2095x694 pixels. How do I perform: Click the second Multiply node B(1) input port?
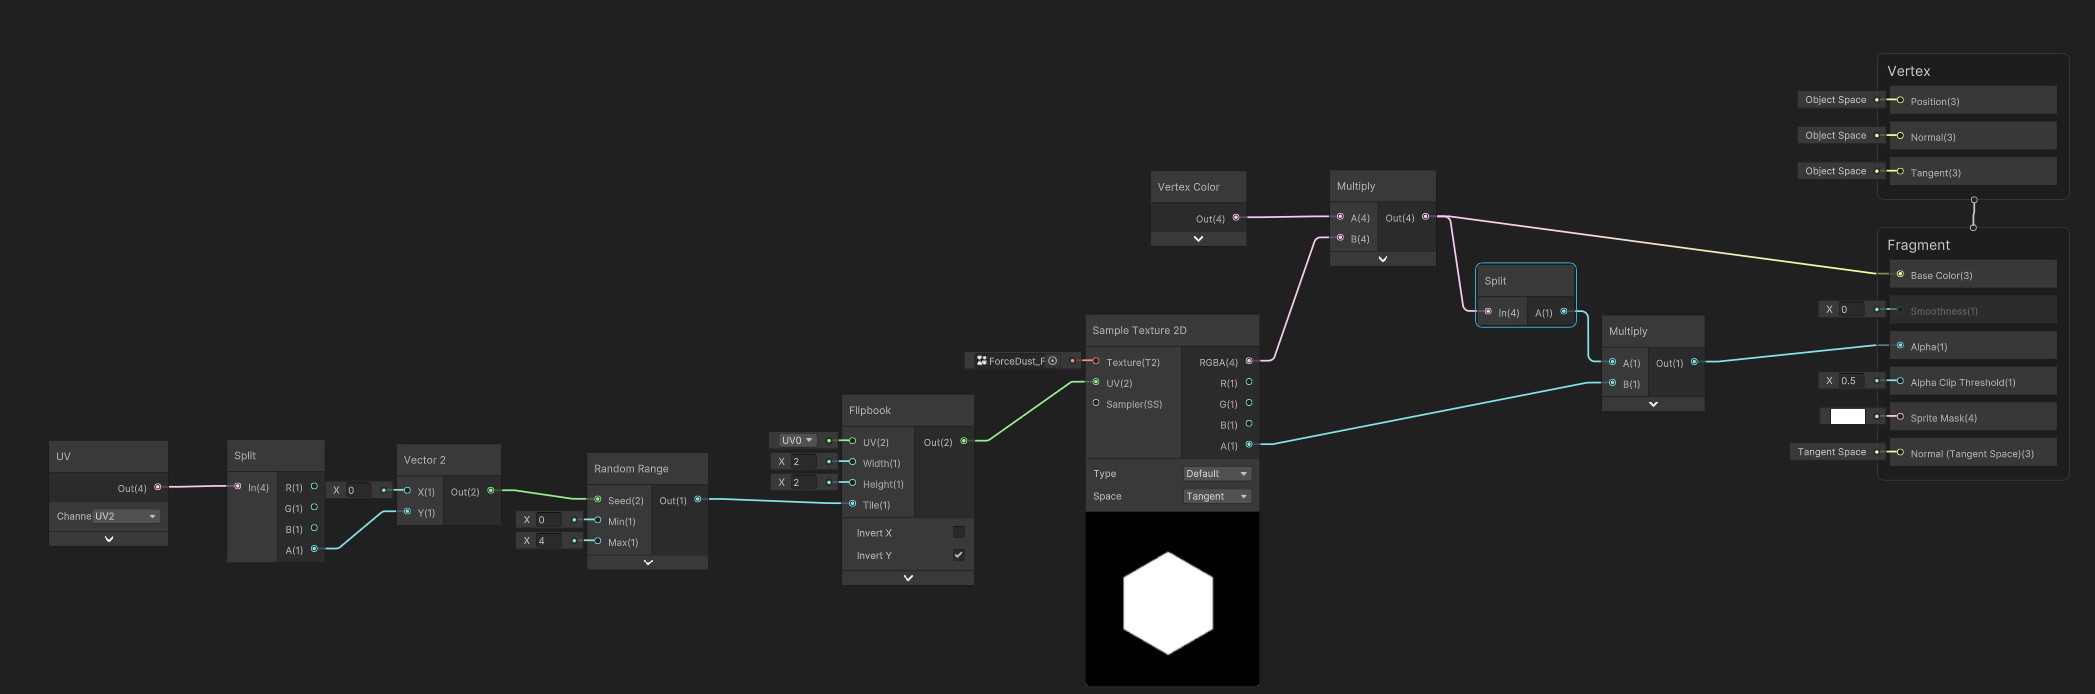click(1612, 383)
